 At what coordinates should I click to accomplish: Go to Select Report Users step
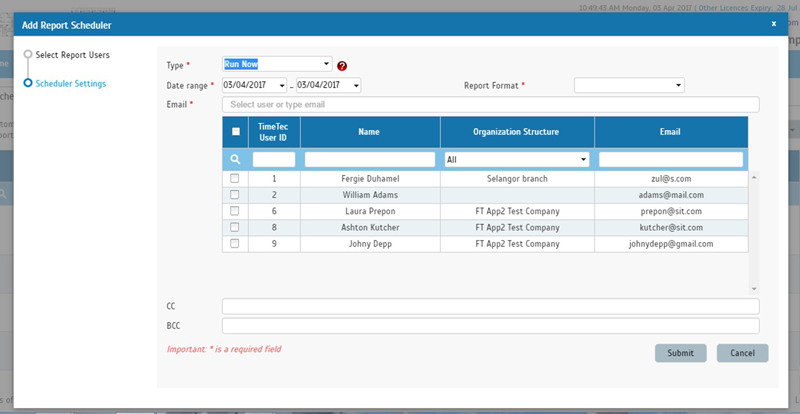[72, 55]
